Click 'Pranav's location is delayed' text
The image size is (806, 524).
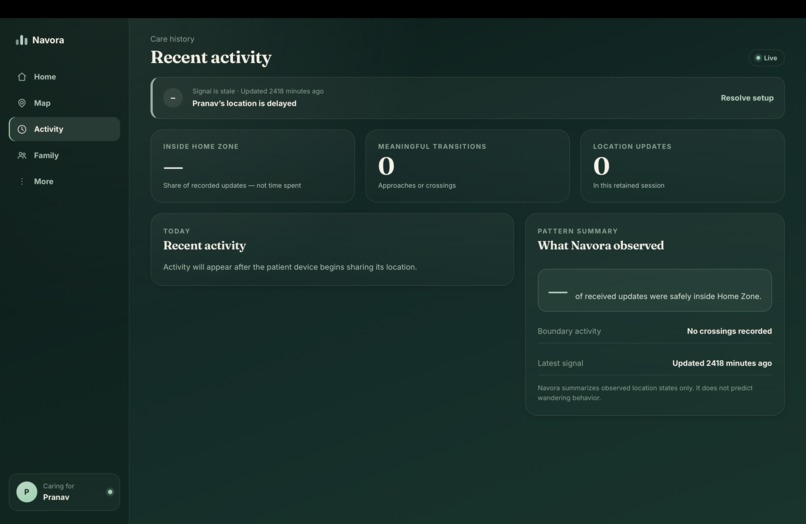click(244, 103)
